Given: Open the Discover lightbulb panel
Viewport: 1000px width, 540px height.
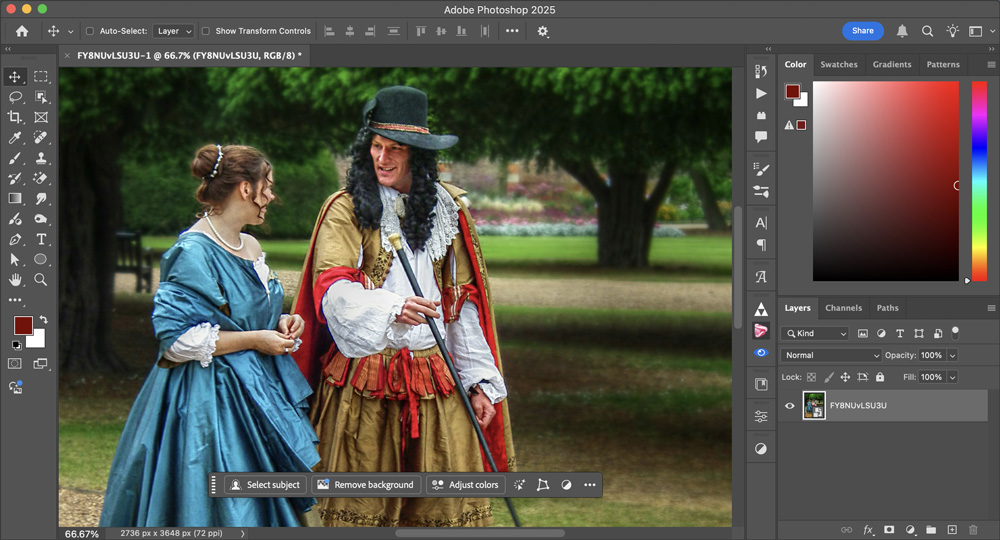Looking at the screenshot, I should pyautogui.click(x=952, y=31).
